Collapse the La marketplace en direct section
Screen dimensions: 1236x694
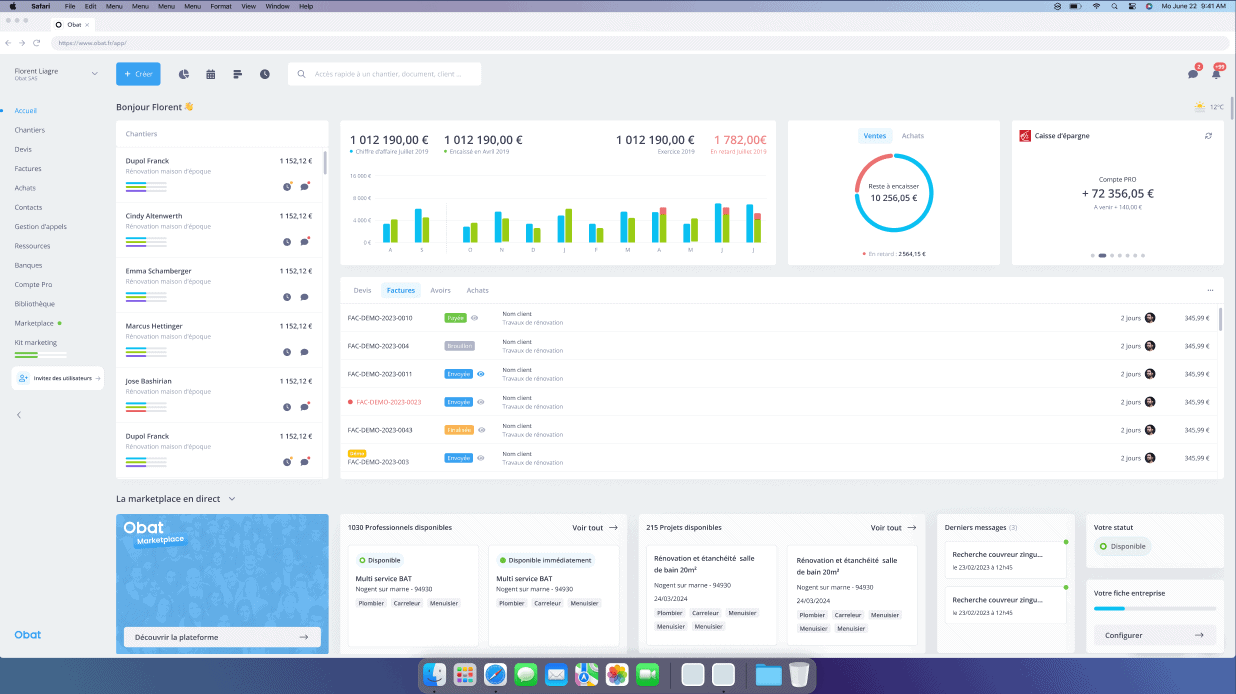pyautogui.click(x=232, y=498)
